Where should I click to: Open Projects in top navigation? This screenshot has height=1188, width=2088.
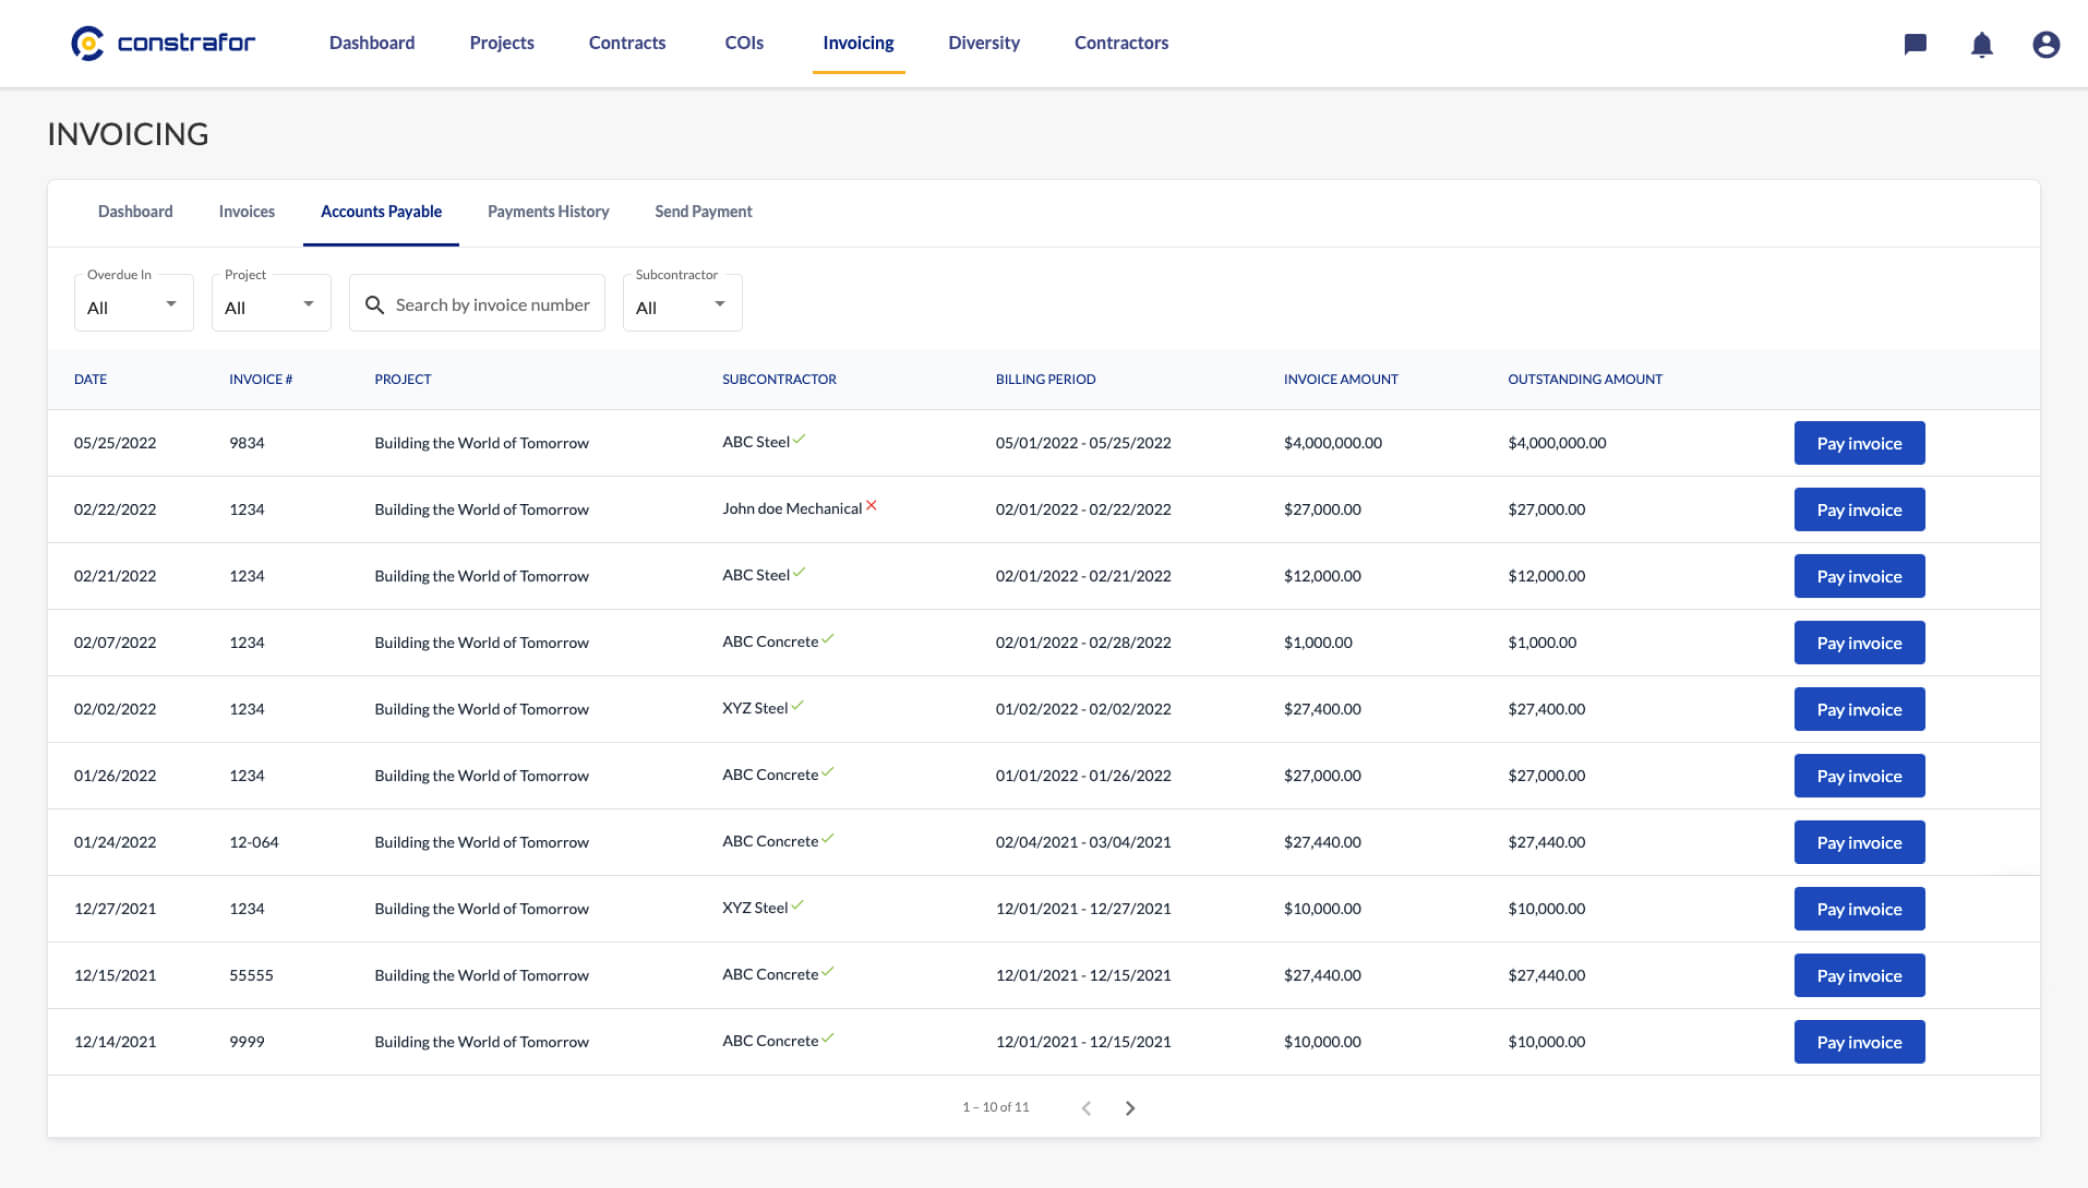[502, 43]
